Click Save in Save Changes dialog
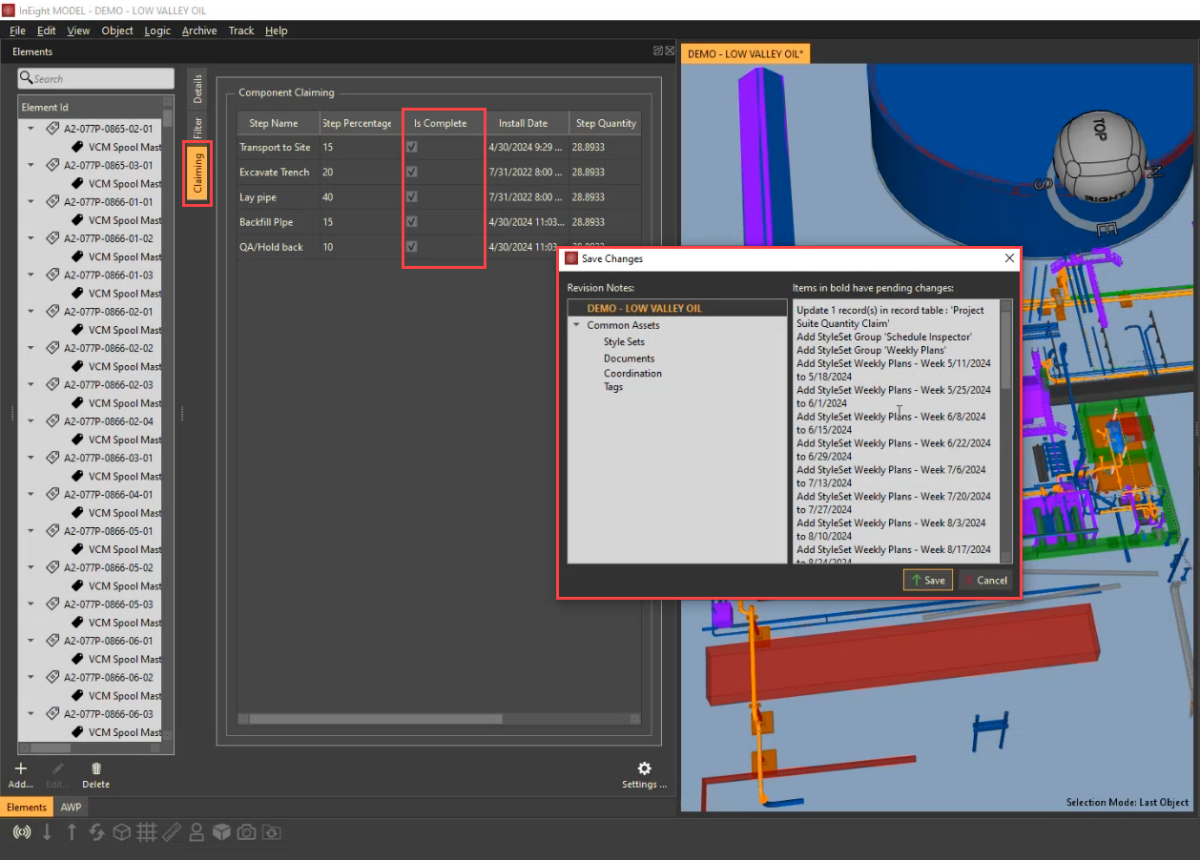The width and height of the screenshot is (1200, 860). pyautogui.click(x=927, y=580)
